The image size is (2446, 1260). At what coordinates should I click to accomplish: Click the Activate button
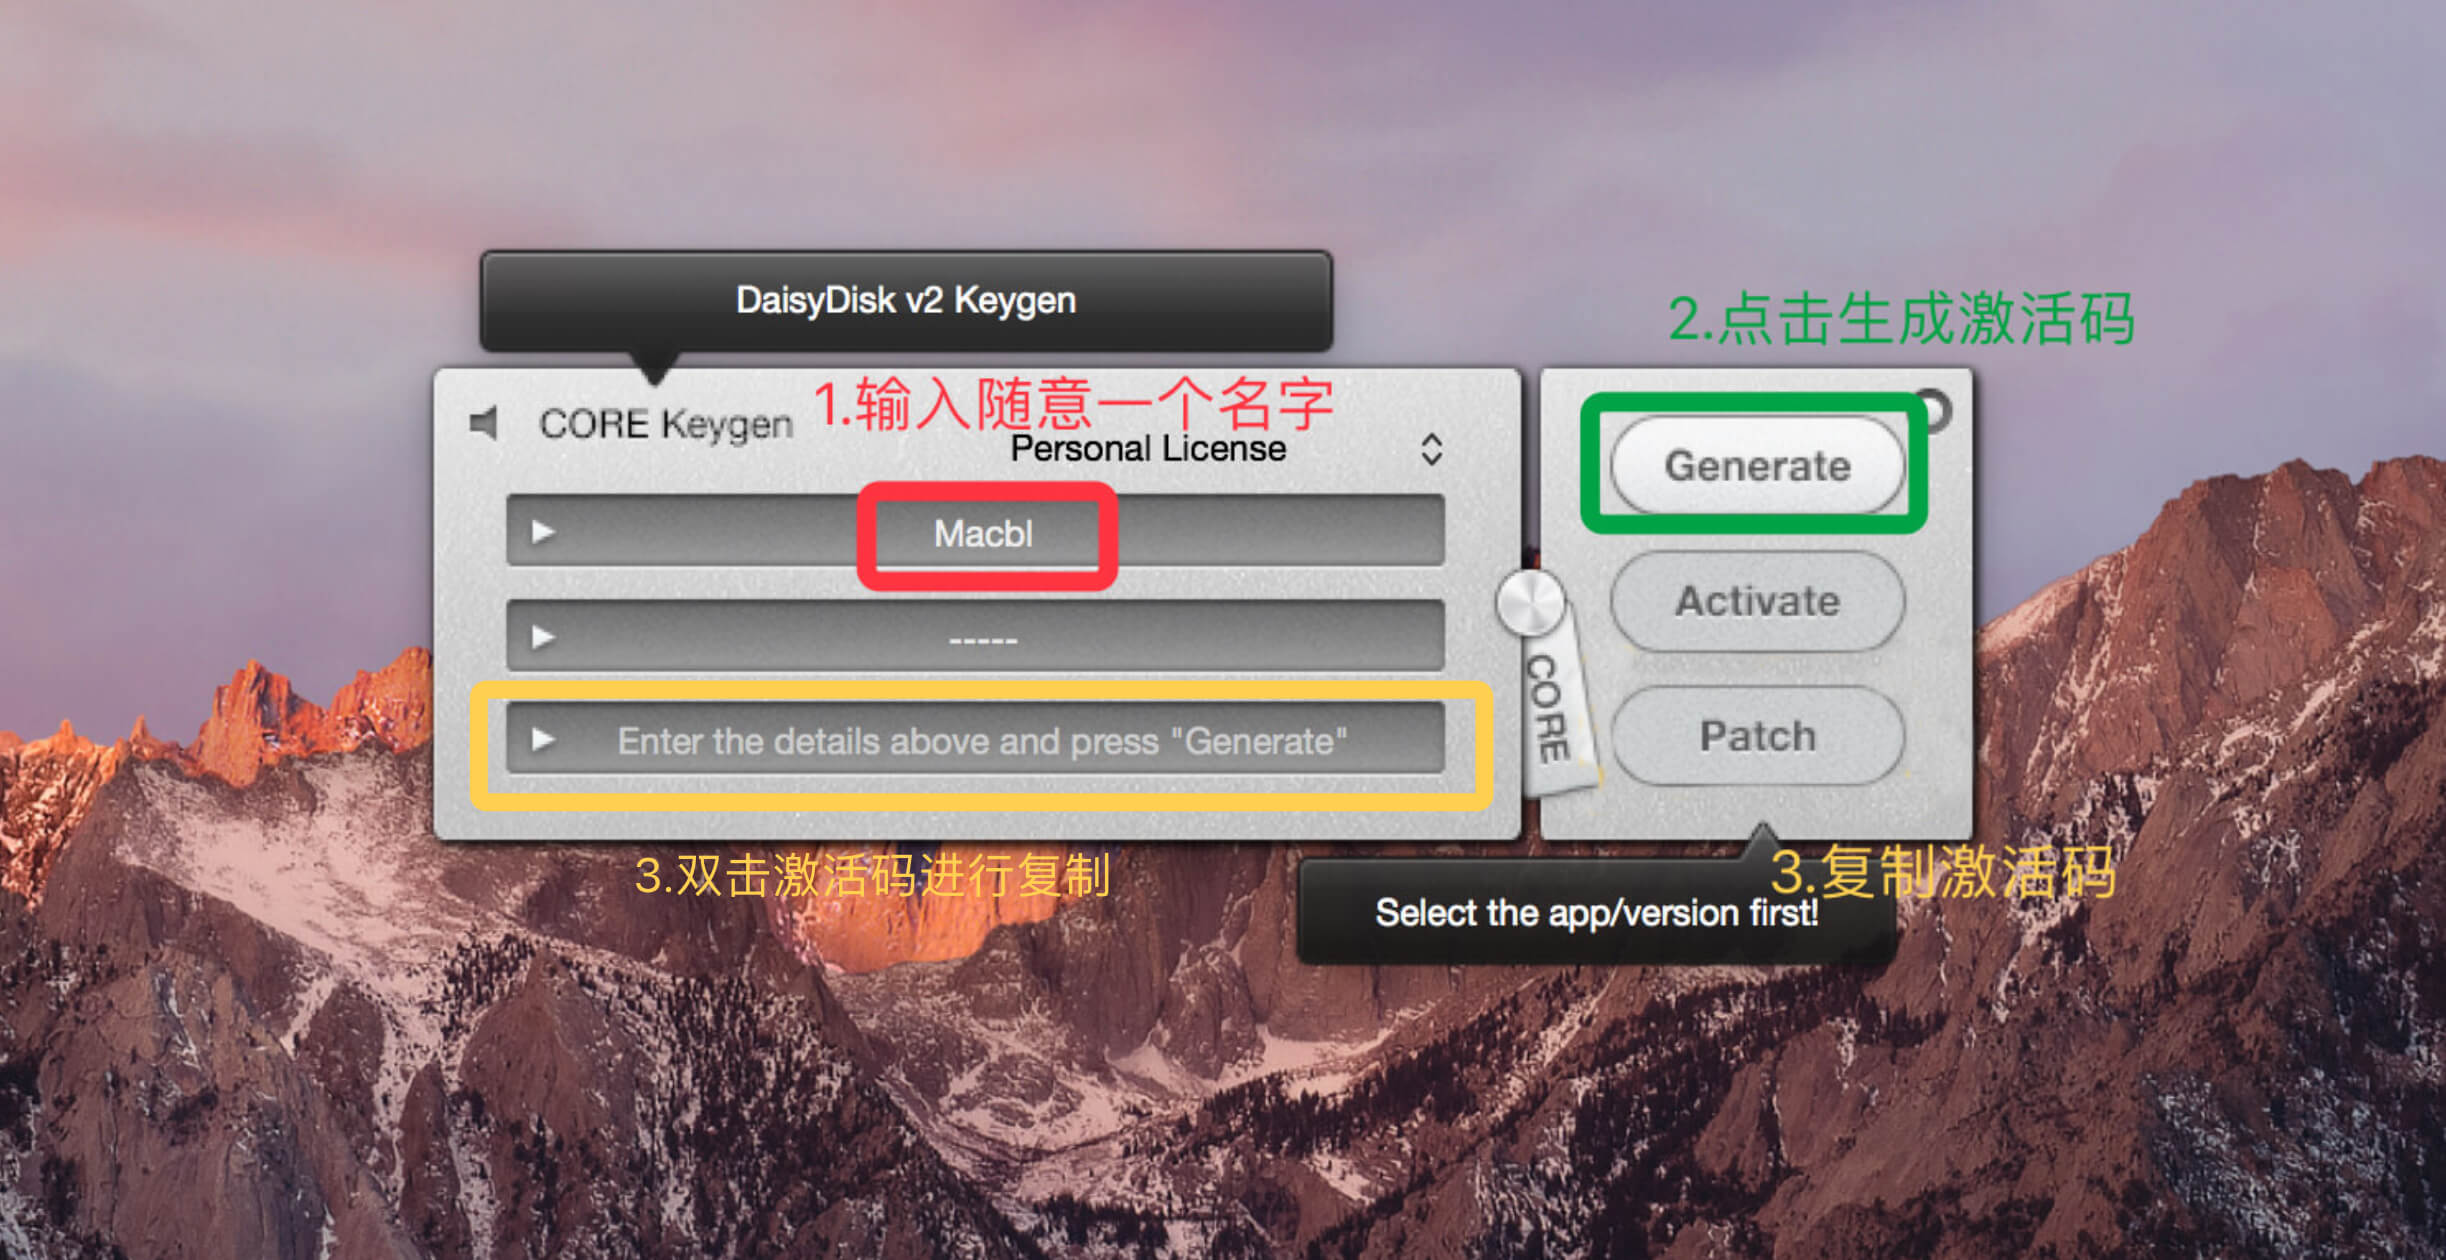coord(1757,601)
